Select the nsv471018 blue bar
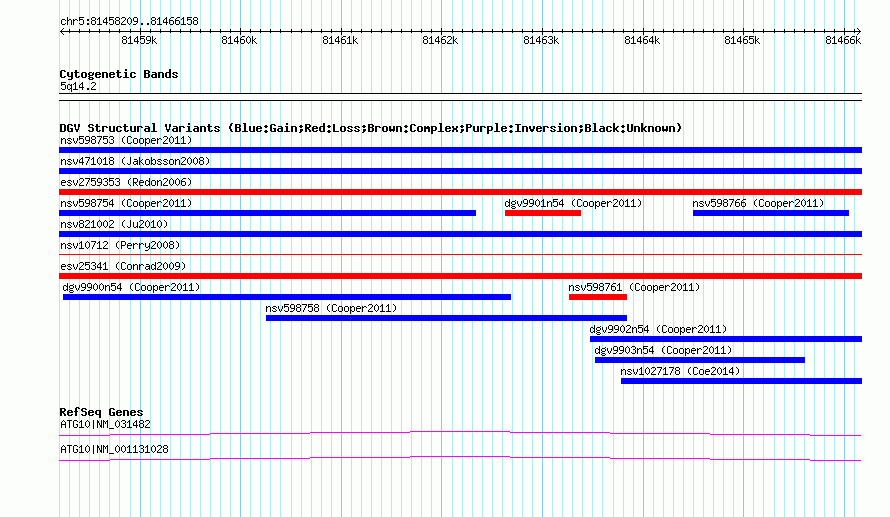 [x=460, y=171]
